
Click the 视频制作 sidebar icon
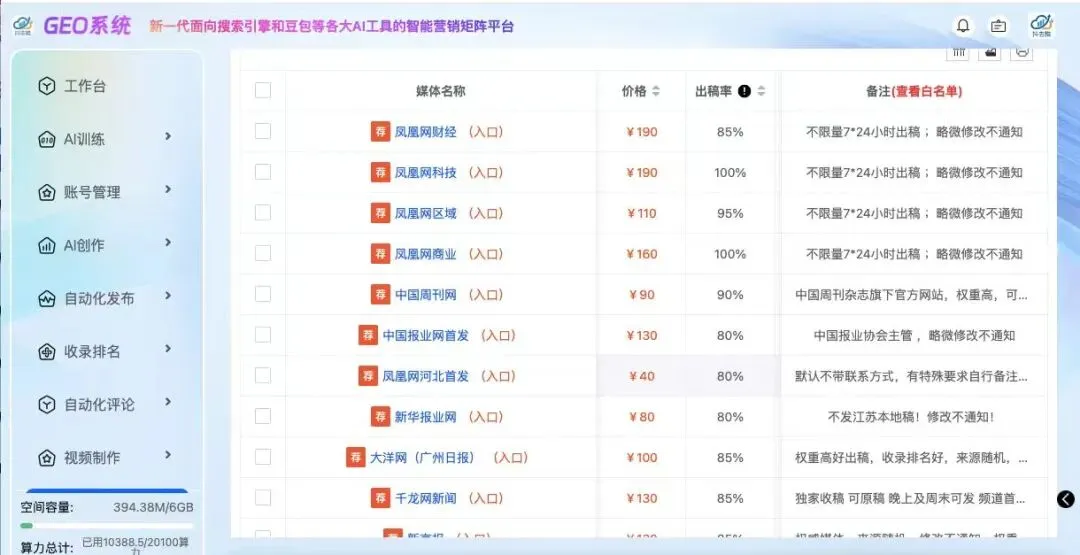tap(46, 458)
